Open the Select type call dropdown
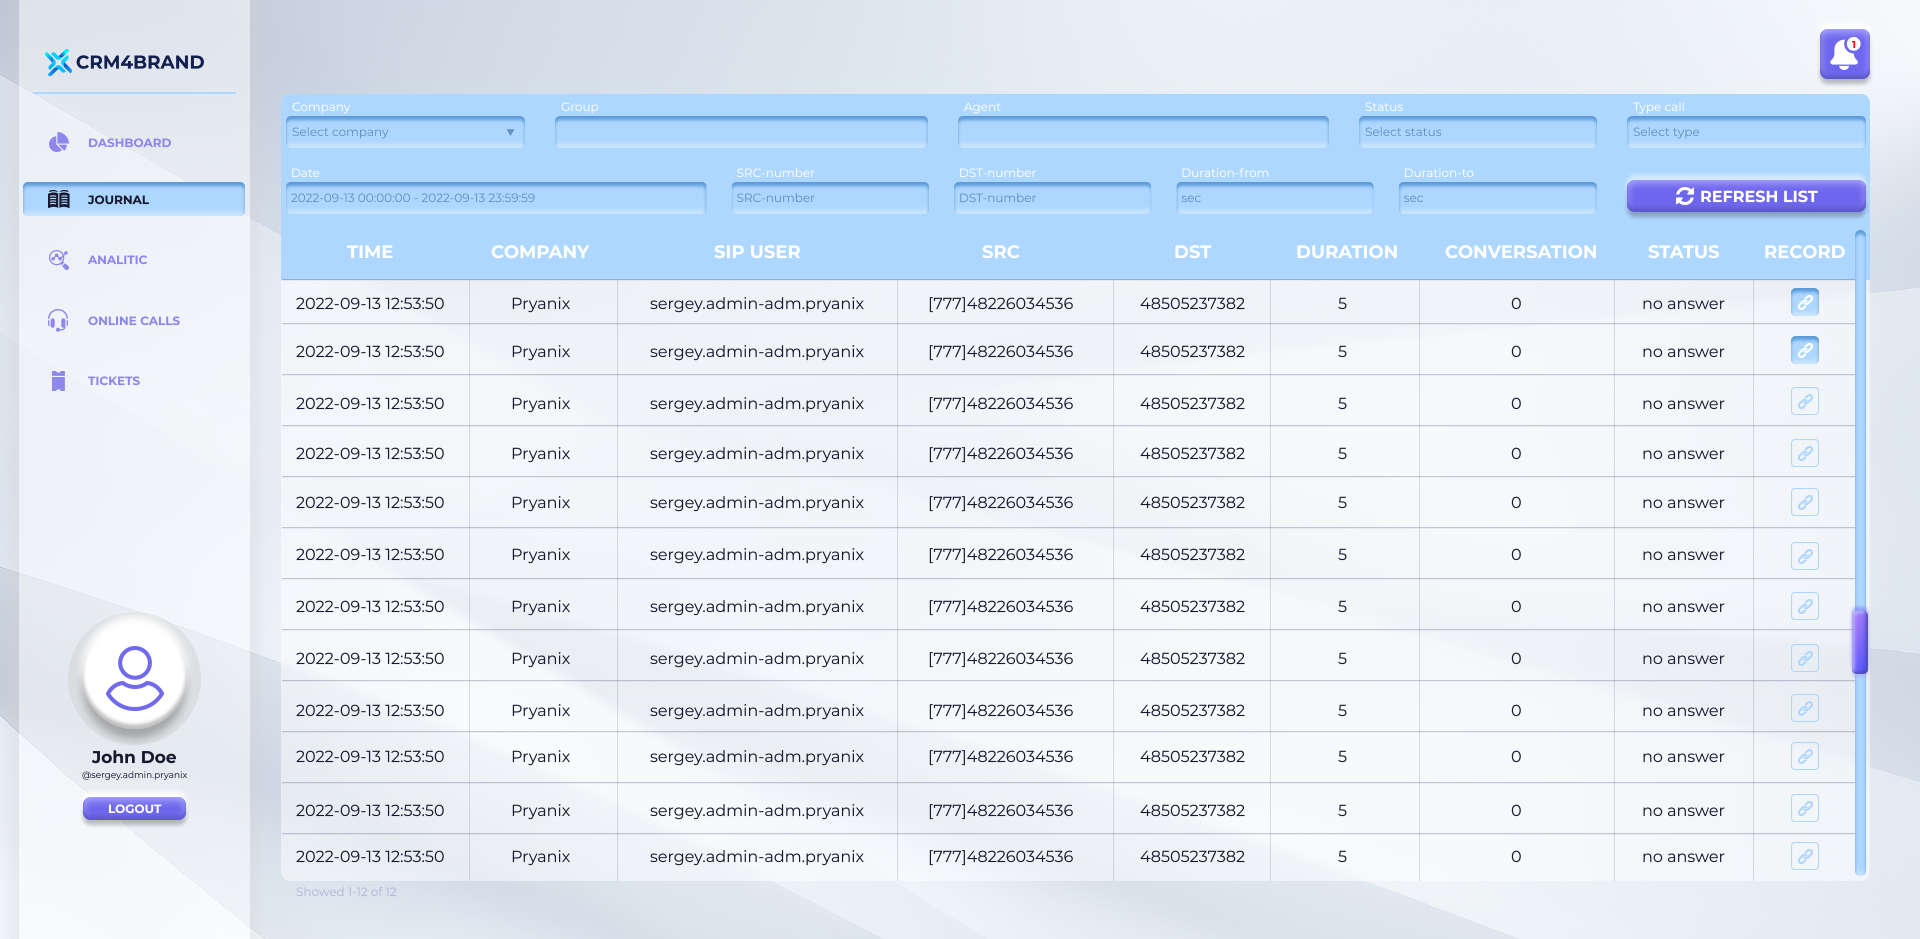 point(1745,132)
